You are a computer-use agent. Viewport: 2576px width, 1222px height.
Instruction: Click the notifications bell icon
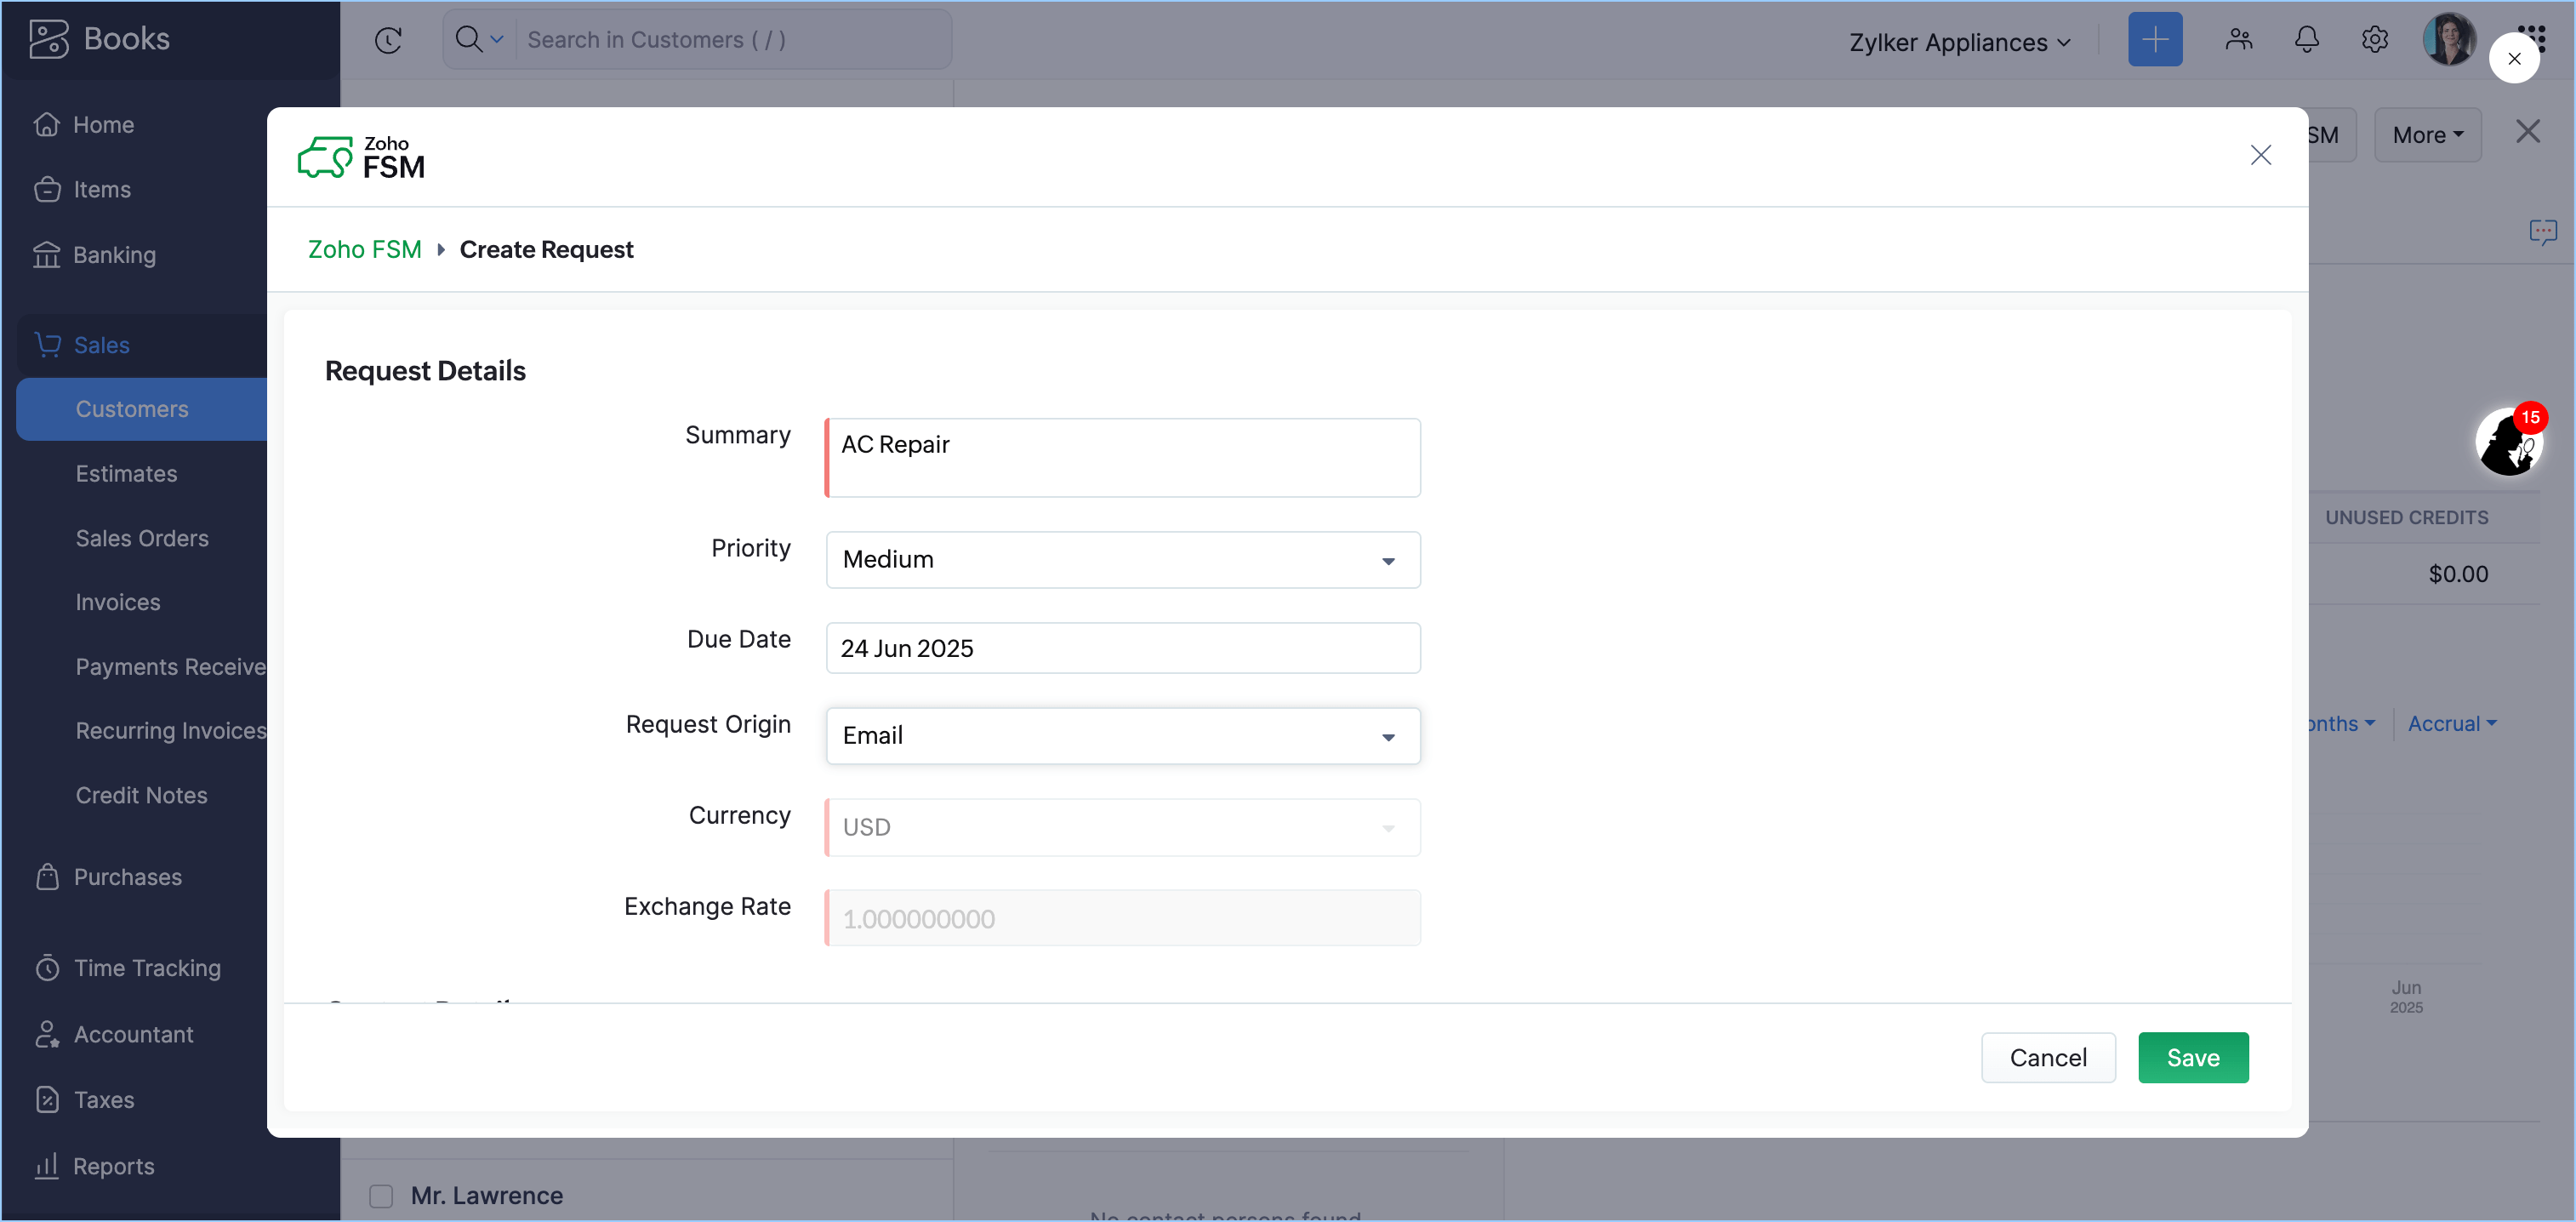coord(2306,40)
